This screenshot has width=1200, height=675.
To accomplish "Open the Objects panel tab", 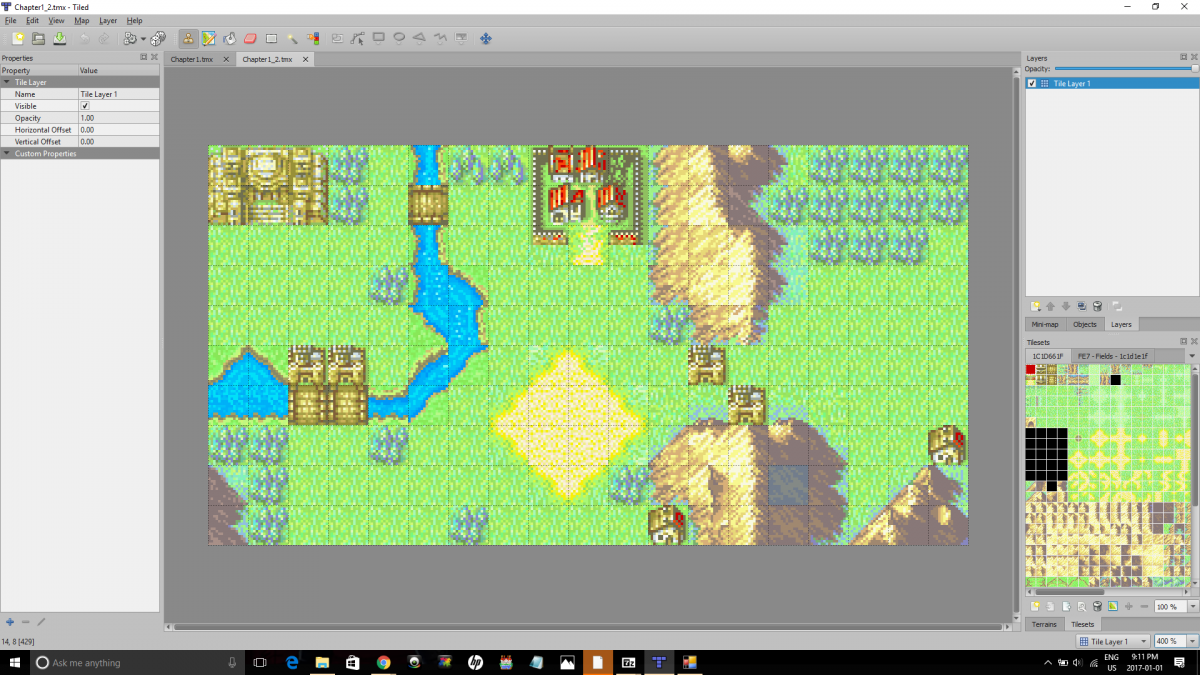I will click(x=1084, y=324).
